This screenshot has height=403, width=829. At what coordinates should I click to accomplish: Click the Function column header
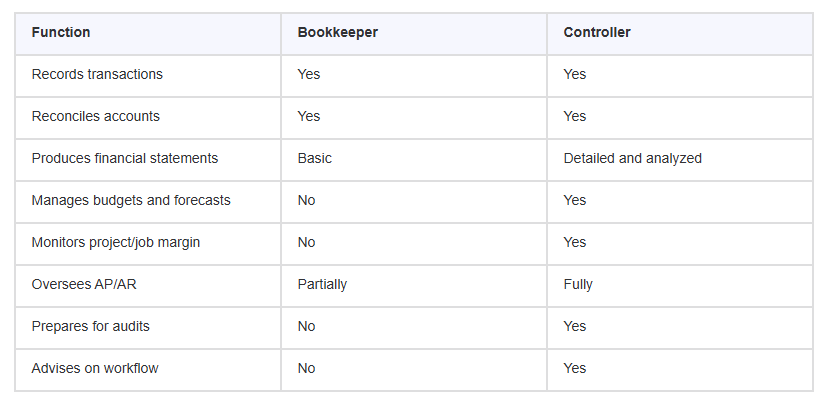(x=61, y=32)
